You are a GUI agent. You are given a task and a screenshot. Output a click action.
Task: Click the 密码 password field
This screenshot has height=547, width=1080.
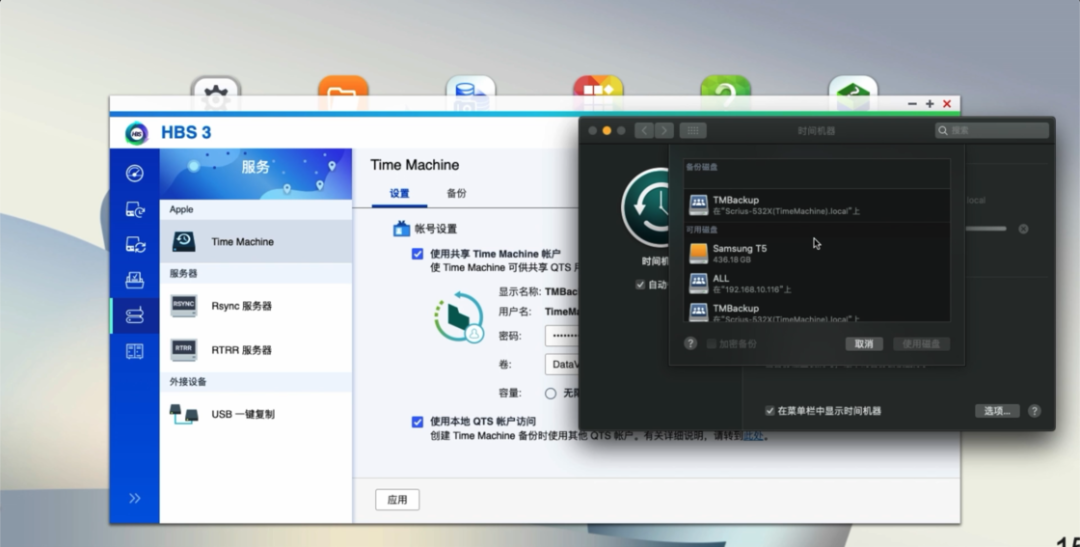(x=562, y=336)
